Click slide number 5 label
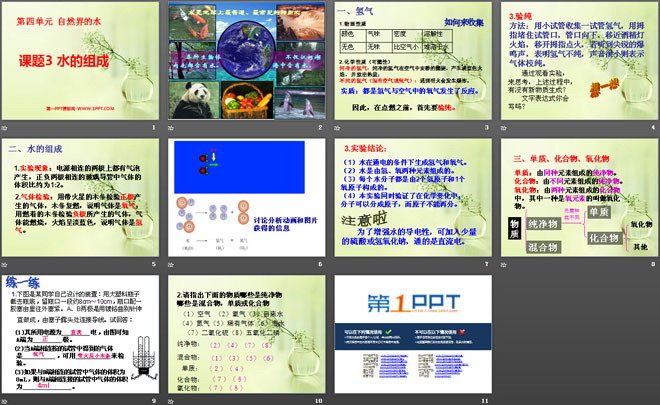 pos(154,264)
